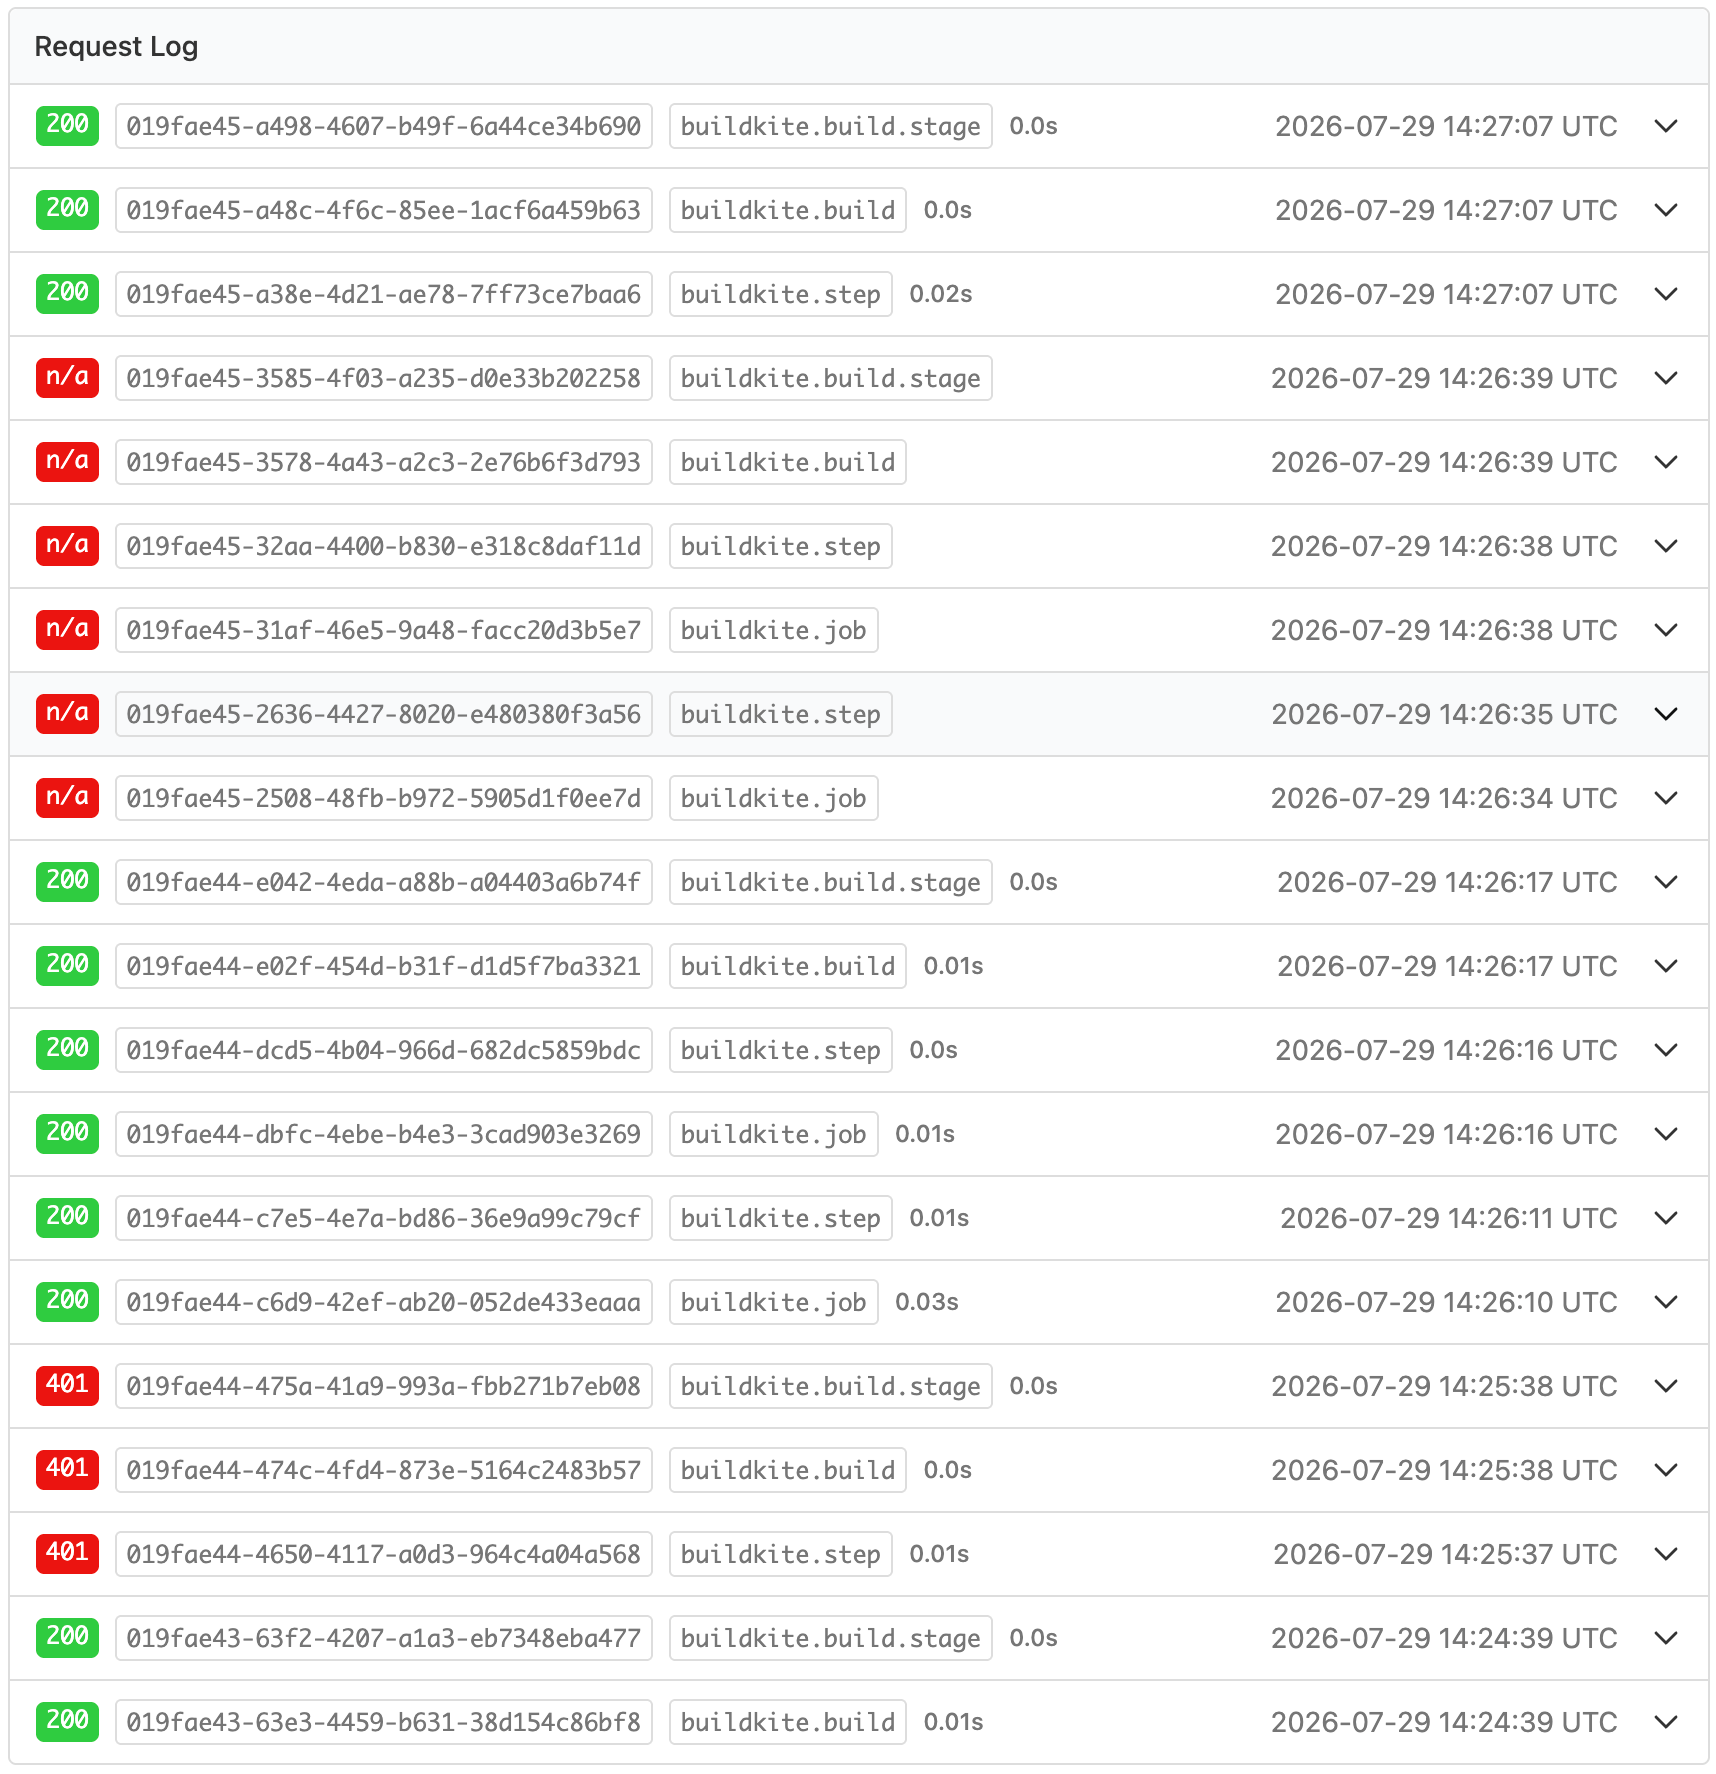Expand row 019fae45-31af-46e5-9a48-facc20d3b5e7 details
Viewport: 1716px width, 1774px height.
tap(1665, 630)
